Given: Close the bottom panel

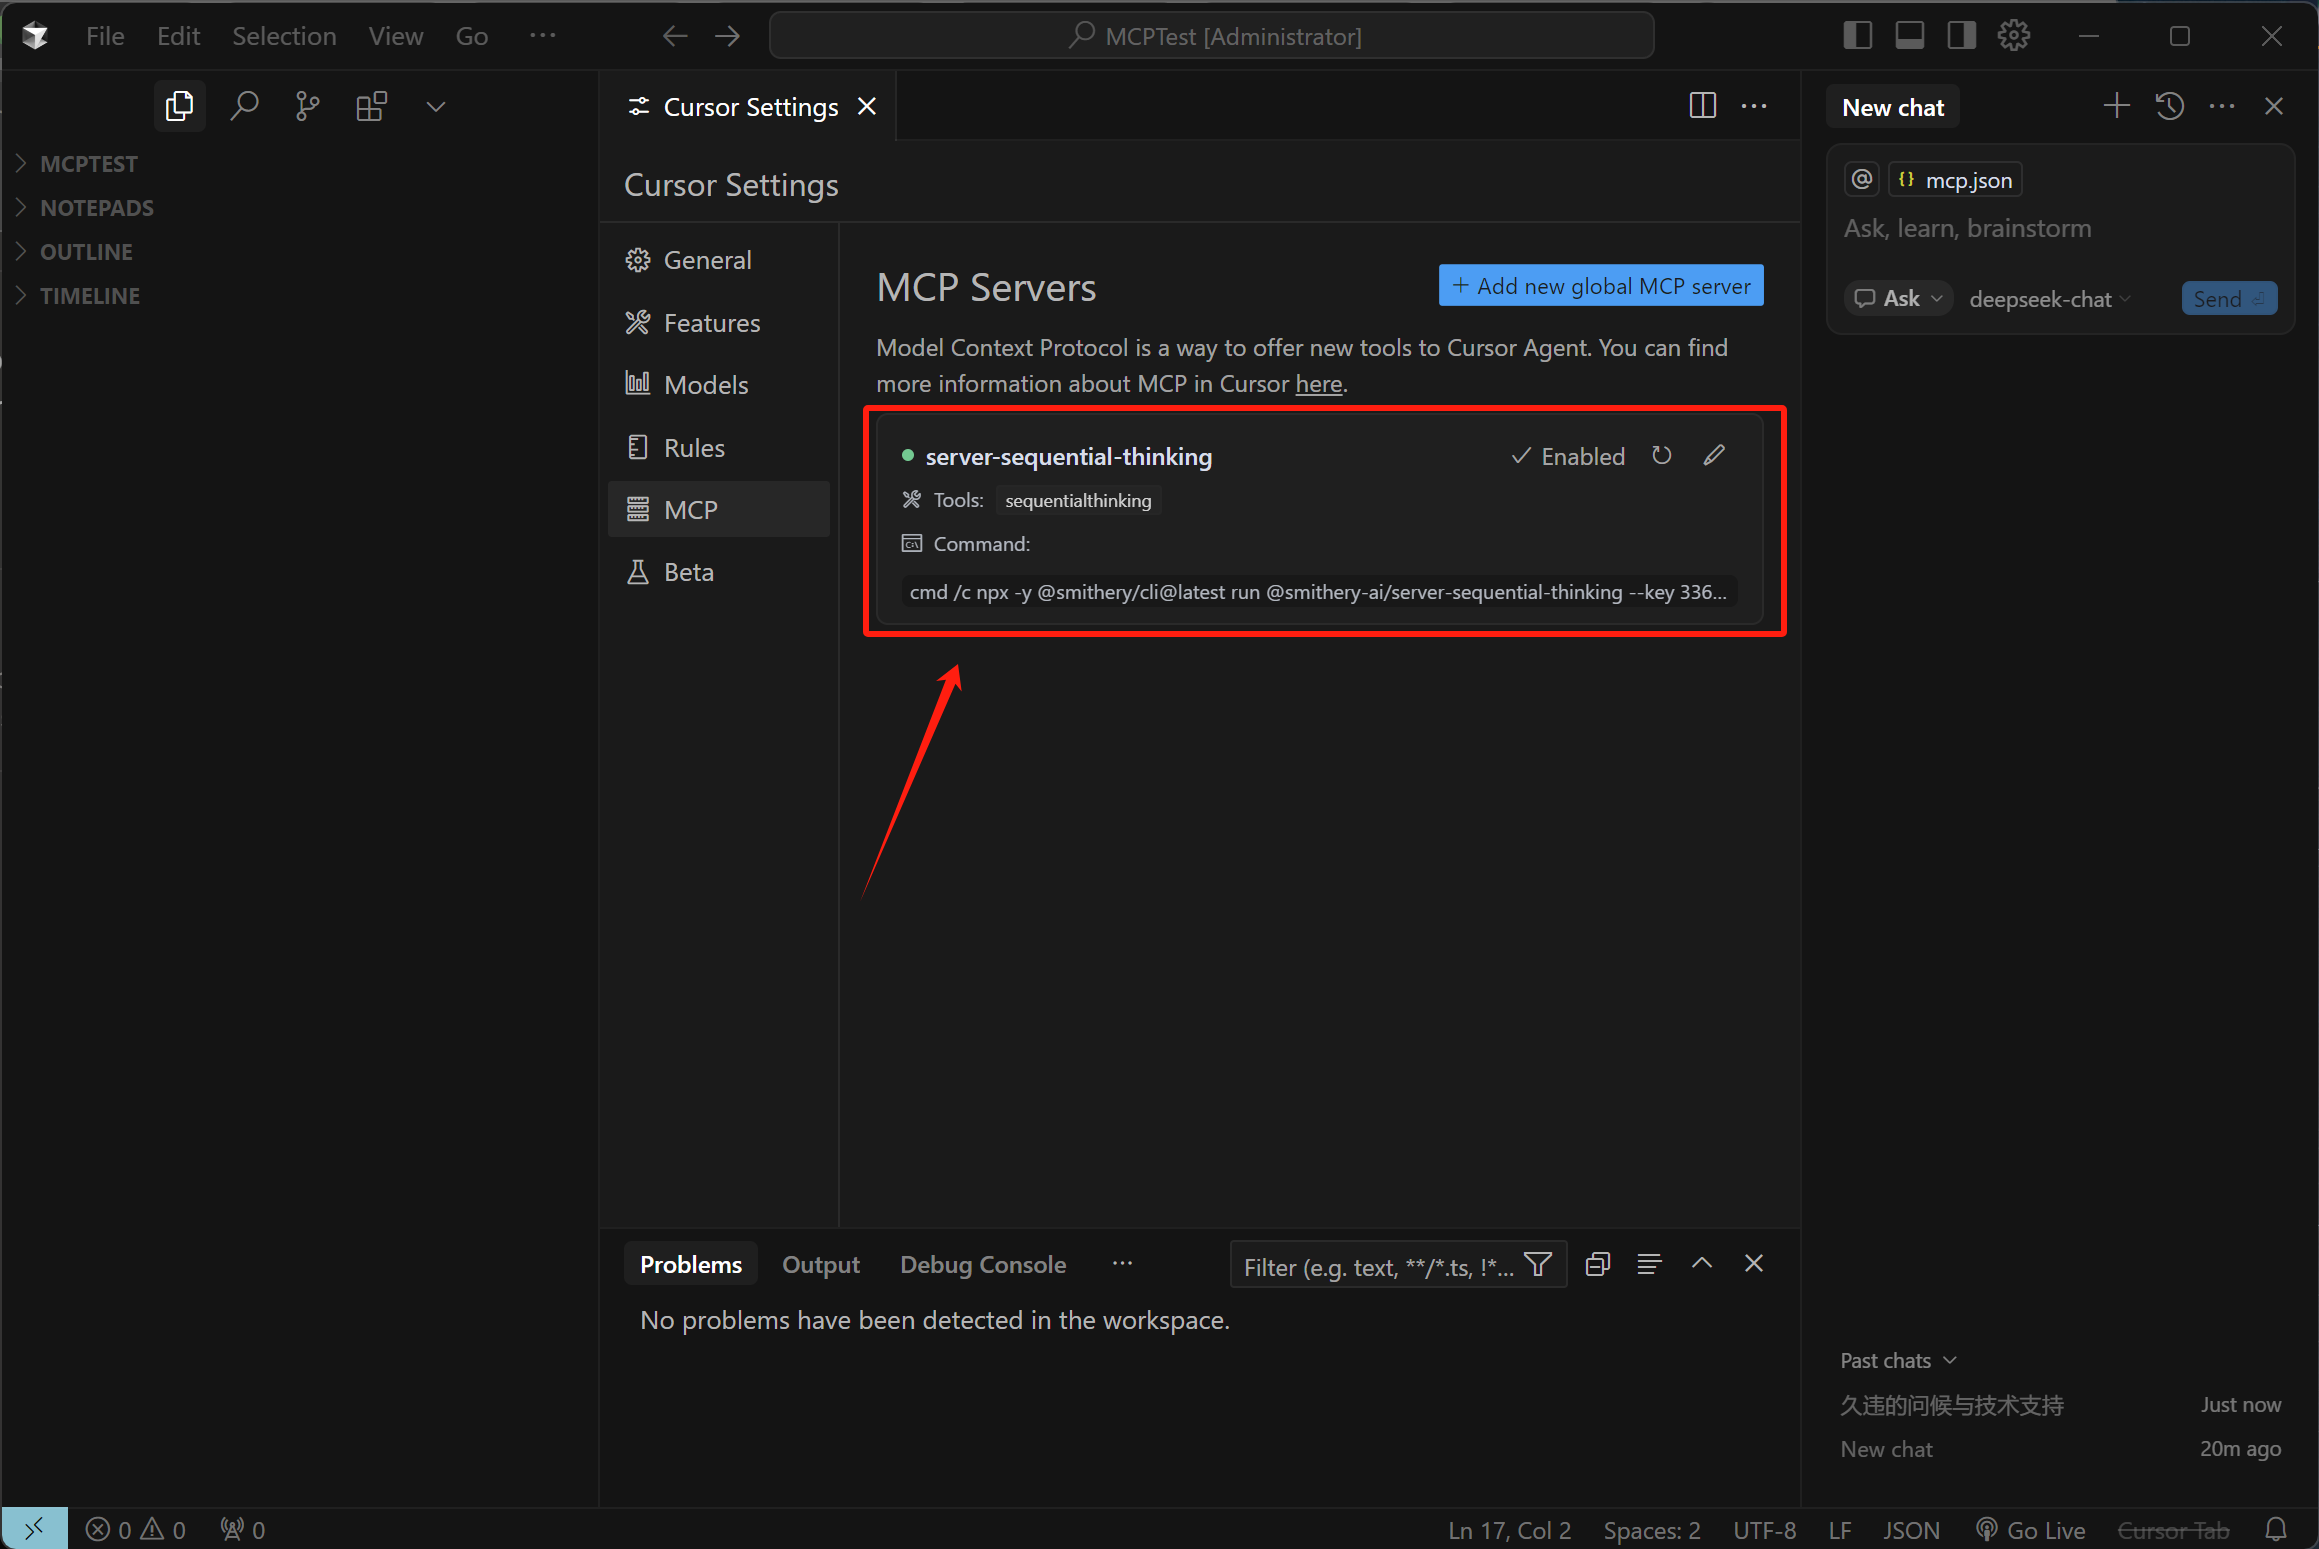Looking at the screenshot, I should pyautogui.click(x=1754, y=1264).
